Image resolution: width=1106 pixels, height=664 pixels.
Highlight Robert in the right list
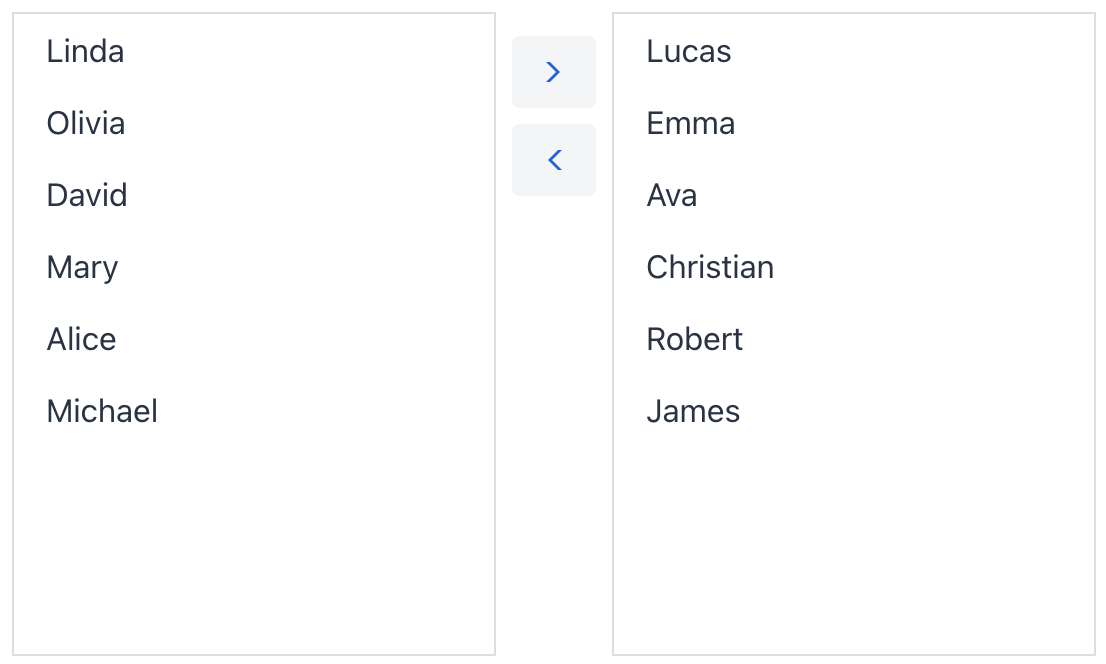(x=695, y=339)
